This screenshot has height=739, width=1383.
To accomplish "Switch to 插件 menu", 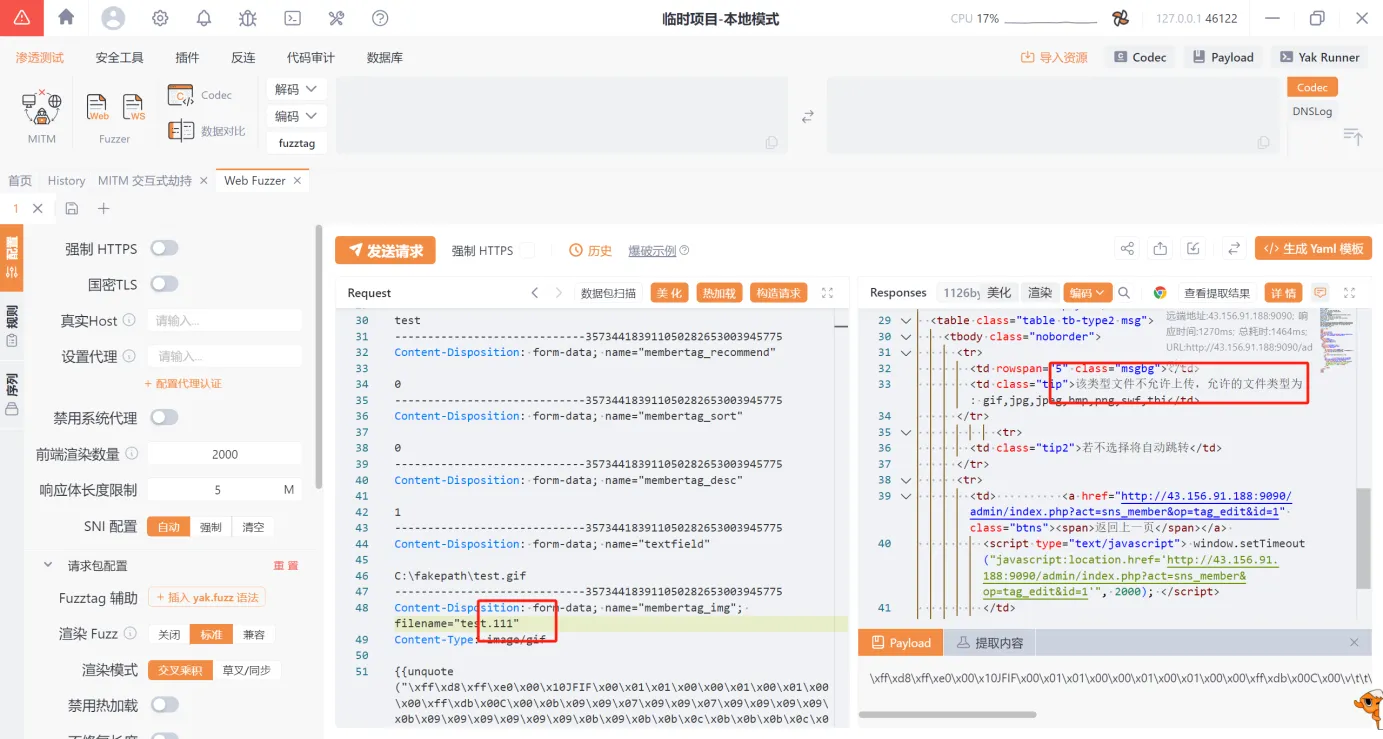I will click(x=187, y=58).
